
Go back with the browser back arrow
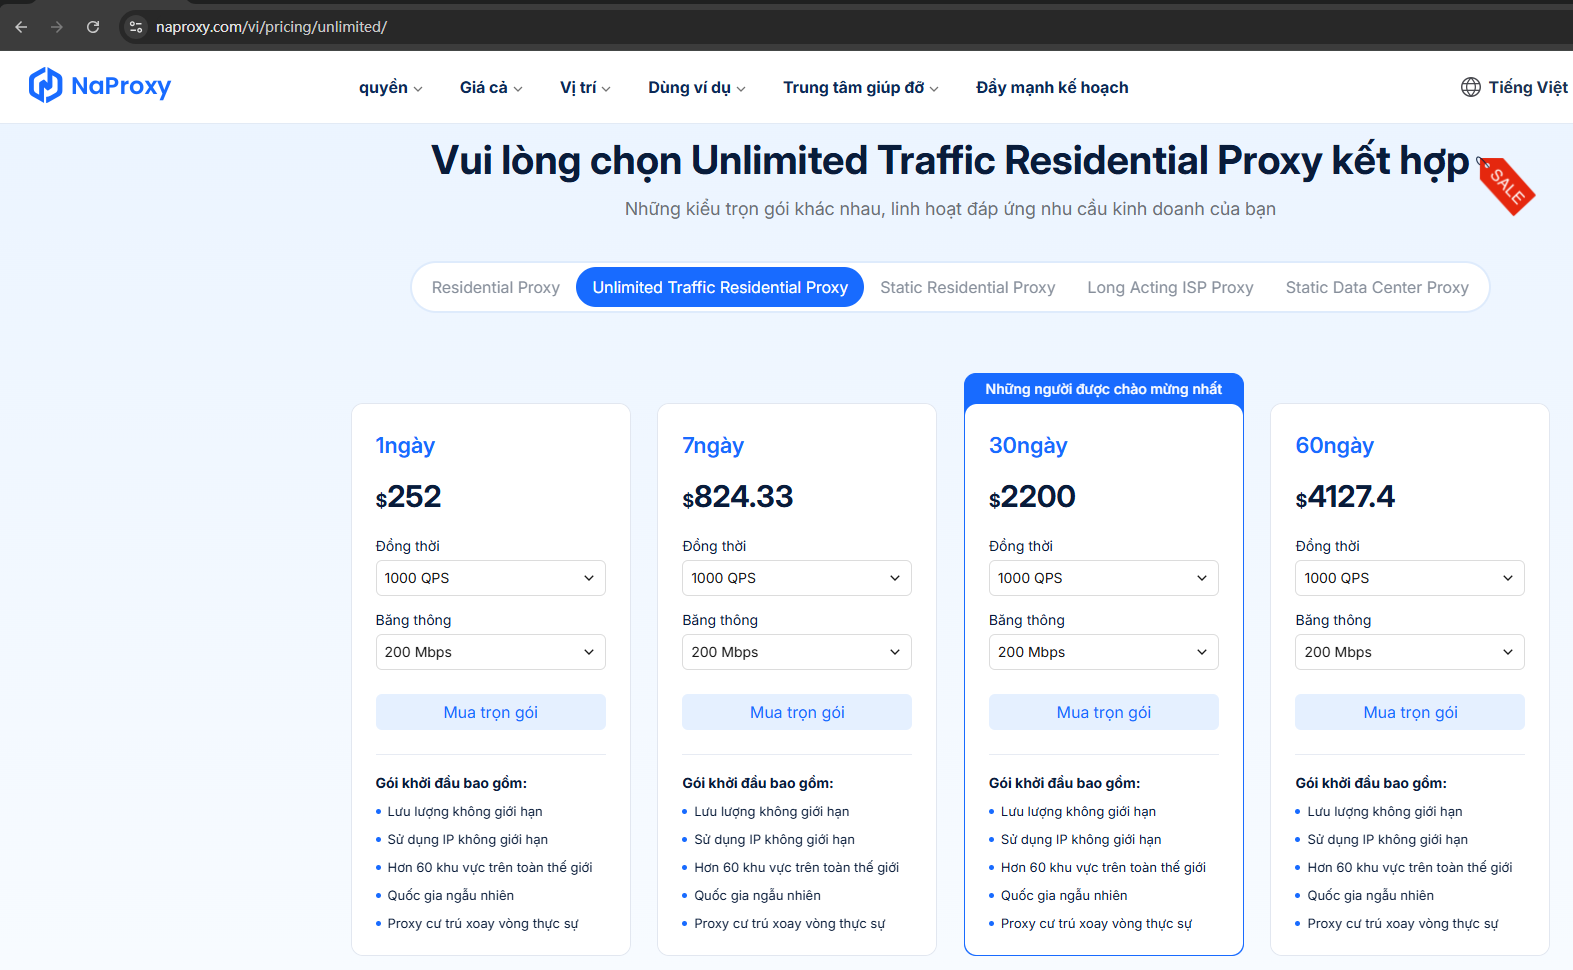21,27
